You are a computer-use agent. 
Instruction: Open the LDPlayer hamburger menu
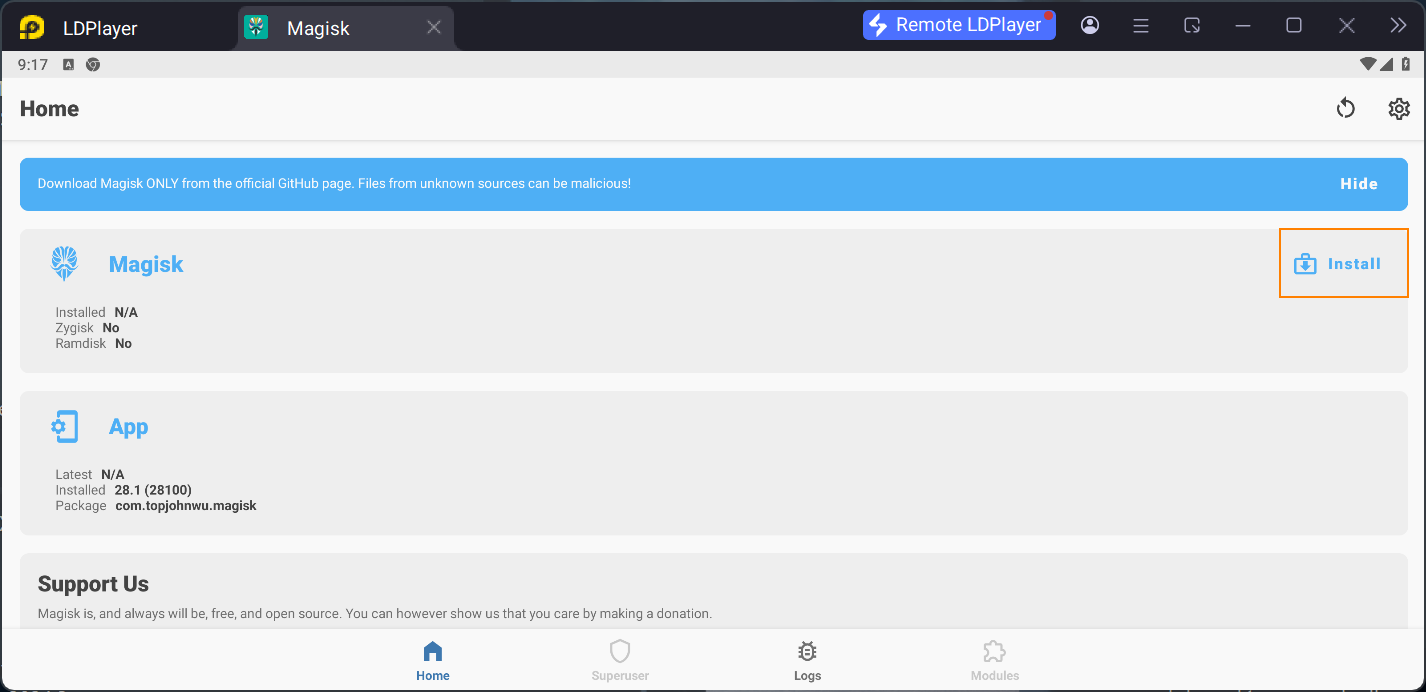[1141, 26]
